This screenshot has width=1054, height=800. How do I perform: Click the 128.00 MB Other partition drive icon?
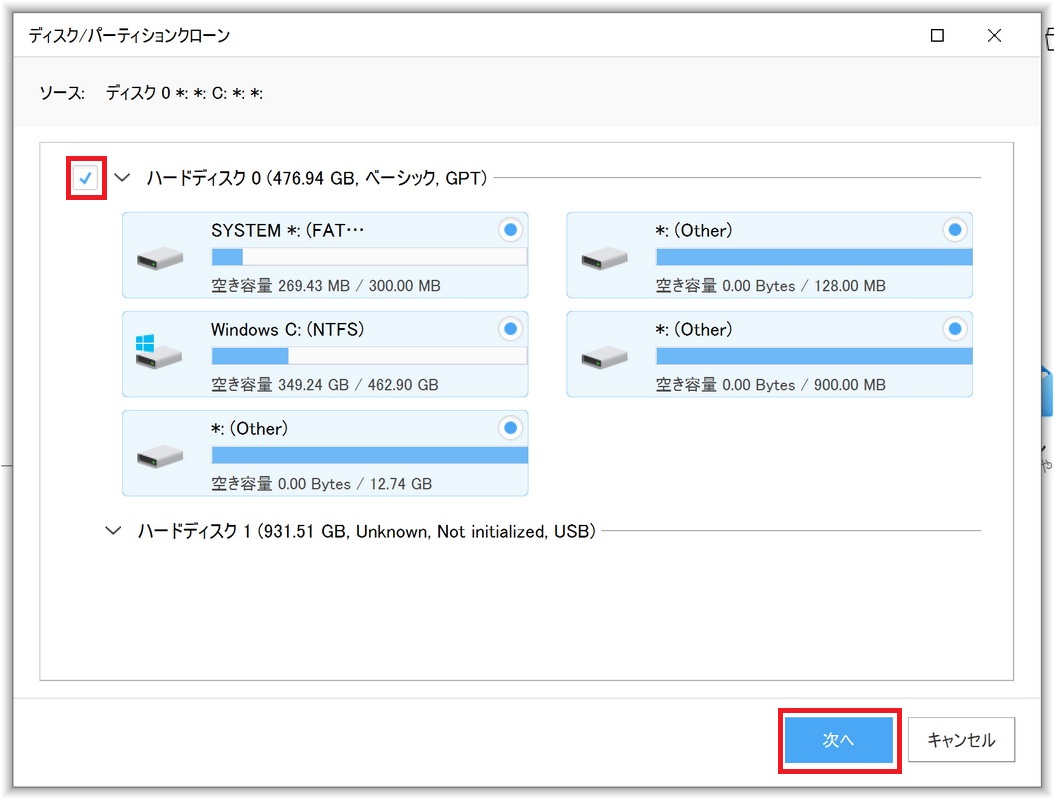(604, 258)
